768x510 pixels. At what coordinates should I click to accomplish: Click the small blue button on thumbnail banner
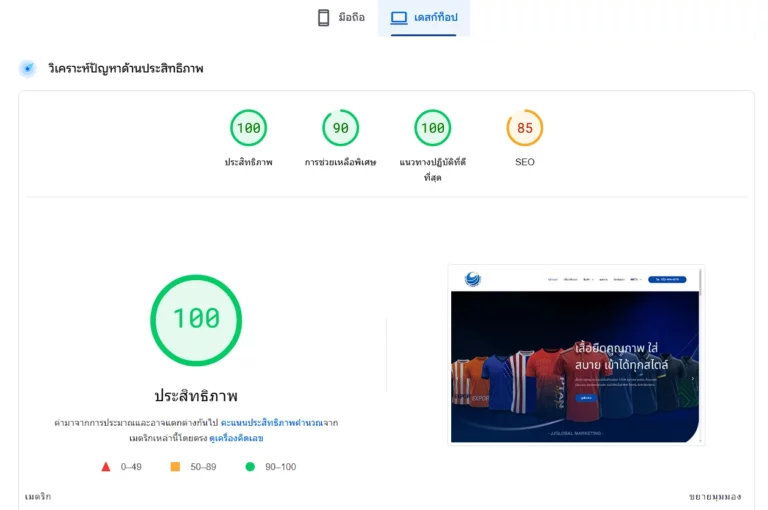click(x=586, y=398)
